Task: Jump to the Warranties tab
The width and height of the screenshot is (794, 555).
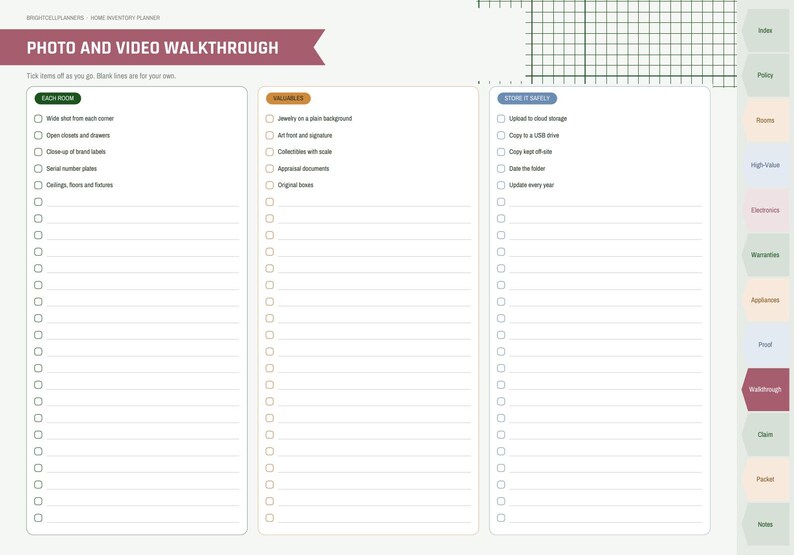Action: [x=765, y=255]
